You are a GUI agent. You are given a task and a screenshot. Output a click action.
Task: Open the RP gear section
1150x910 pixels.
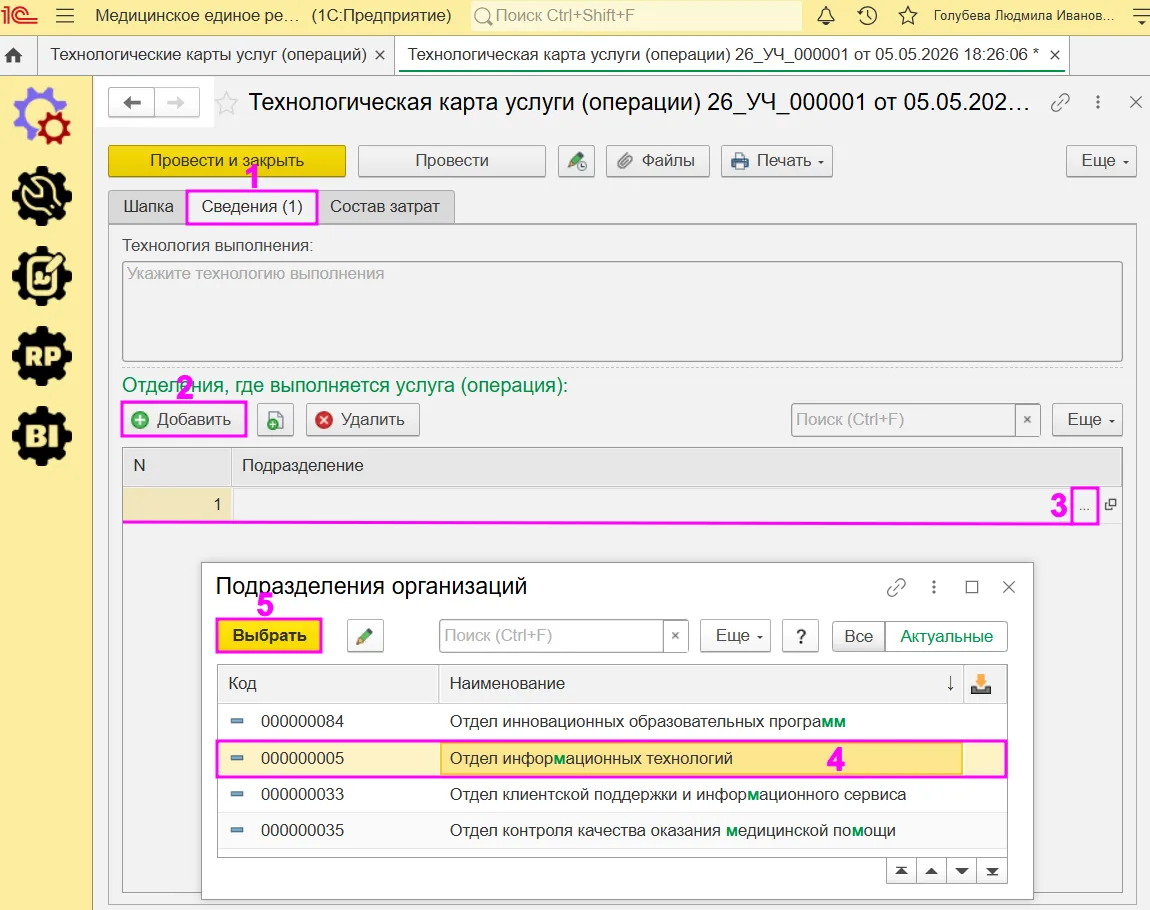click(42, 356)
